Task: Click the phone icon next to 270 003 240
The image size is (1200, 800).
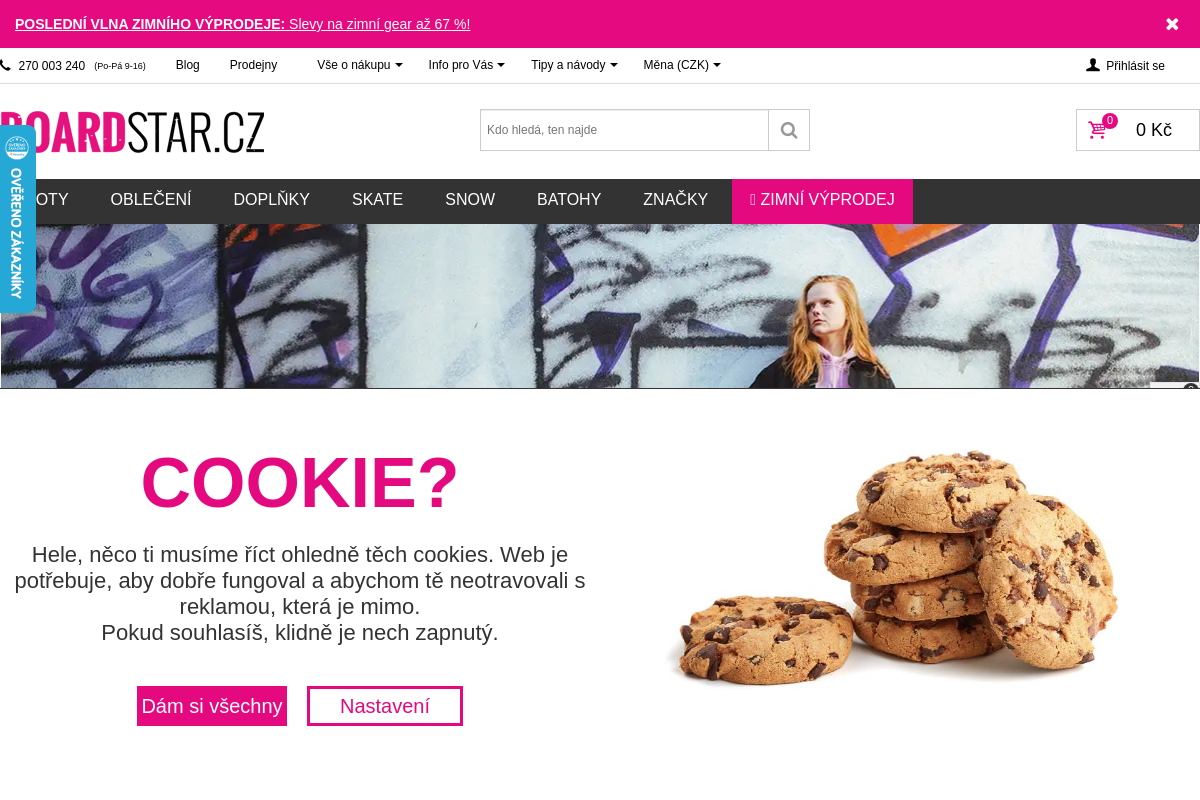Action: click(5, 65)
